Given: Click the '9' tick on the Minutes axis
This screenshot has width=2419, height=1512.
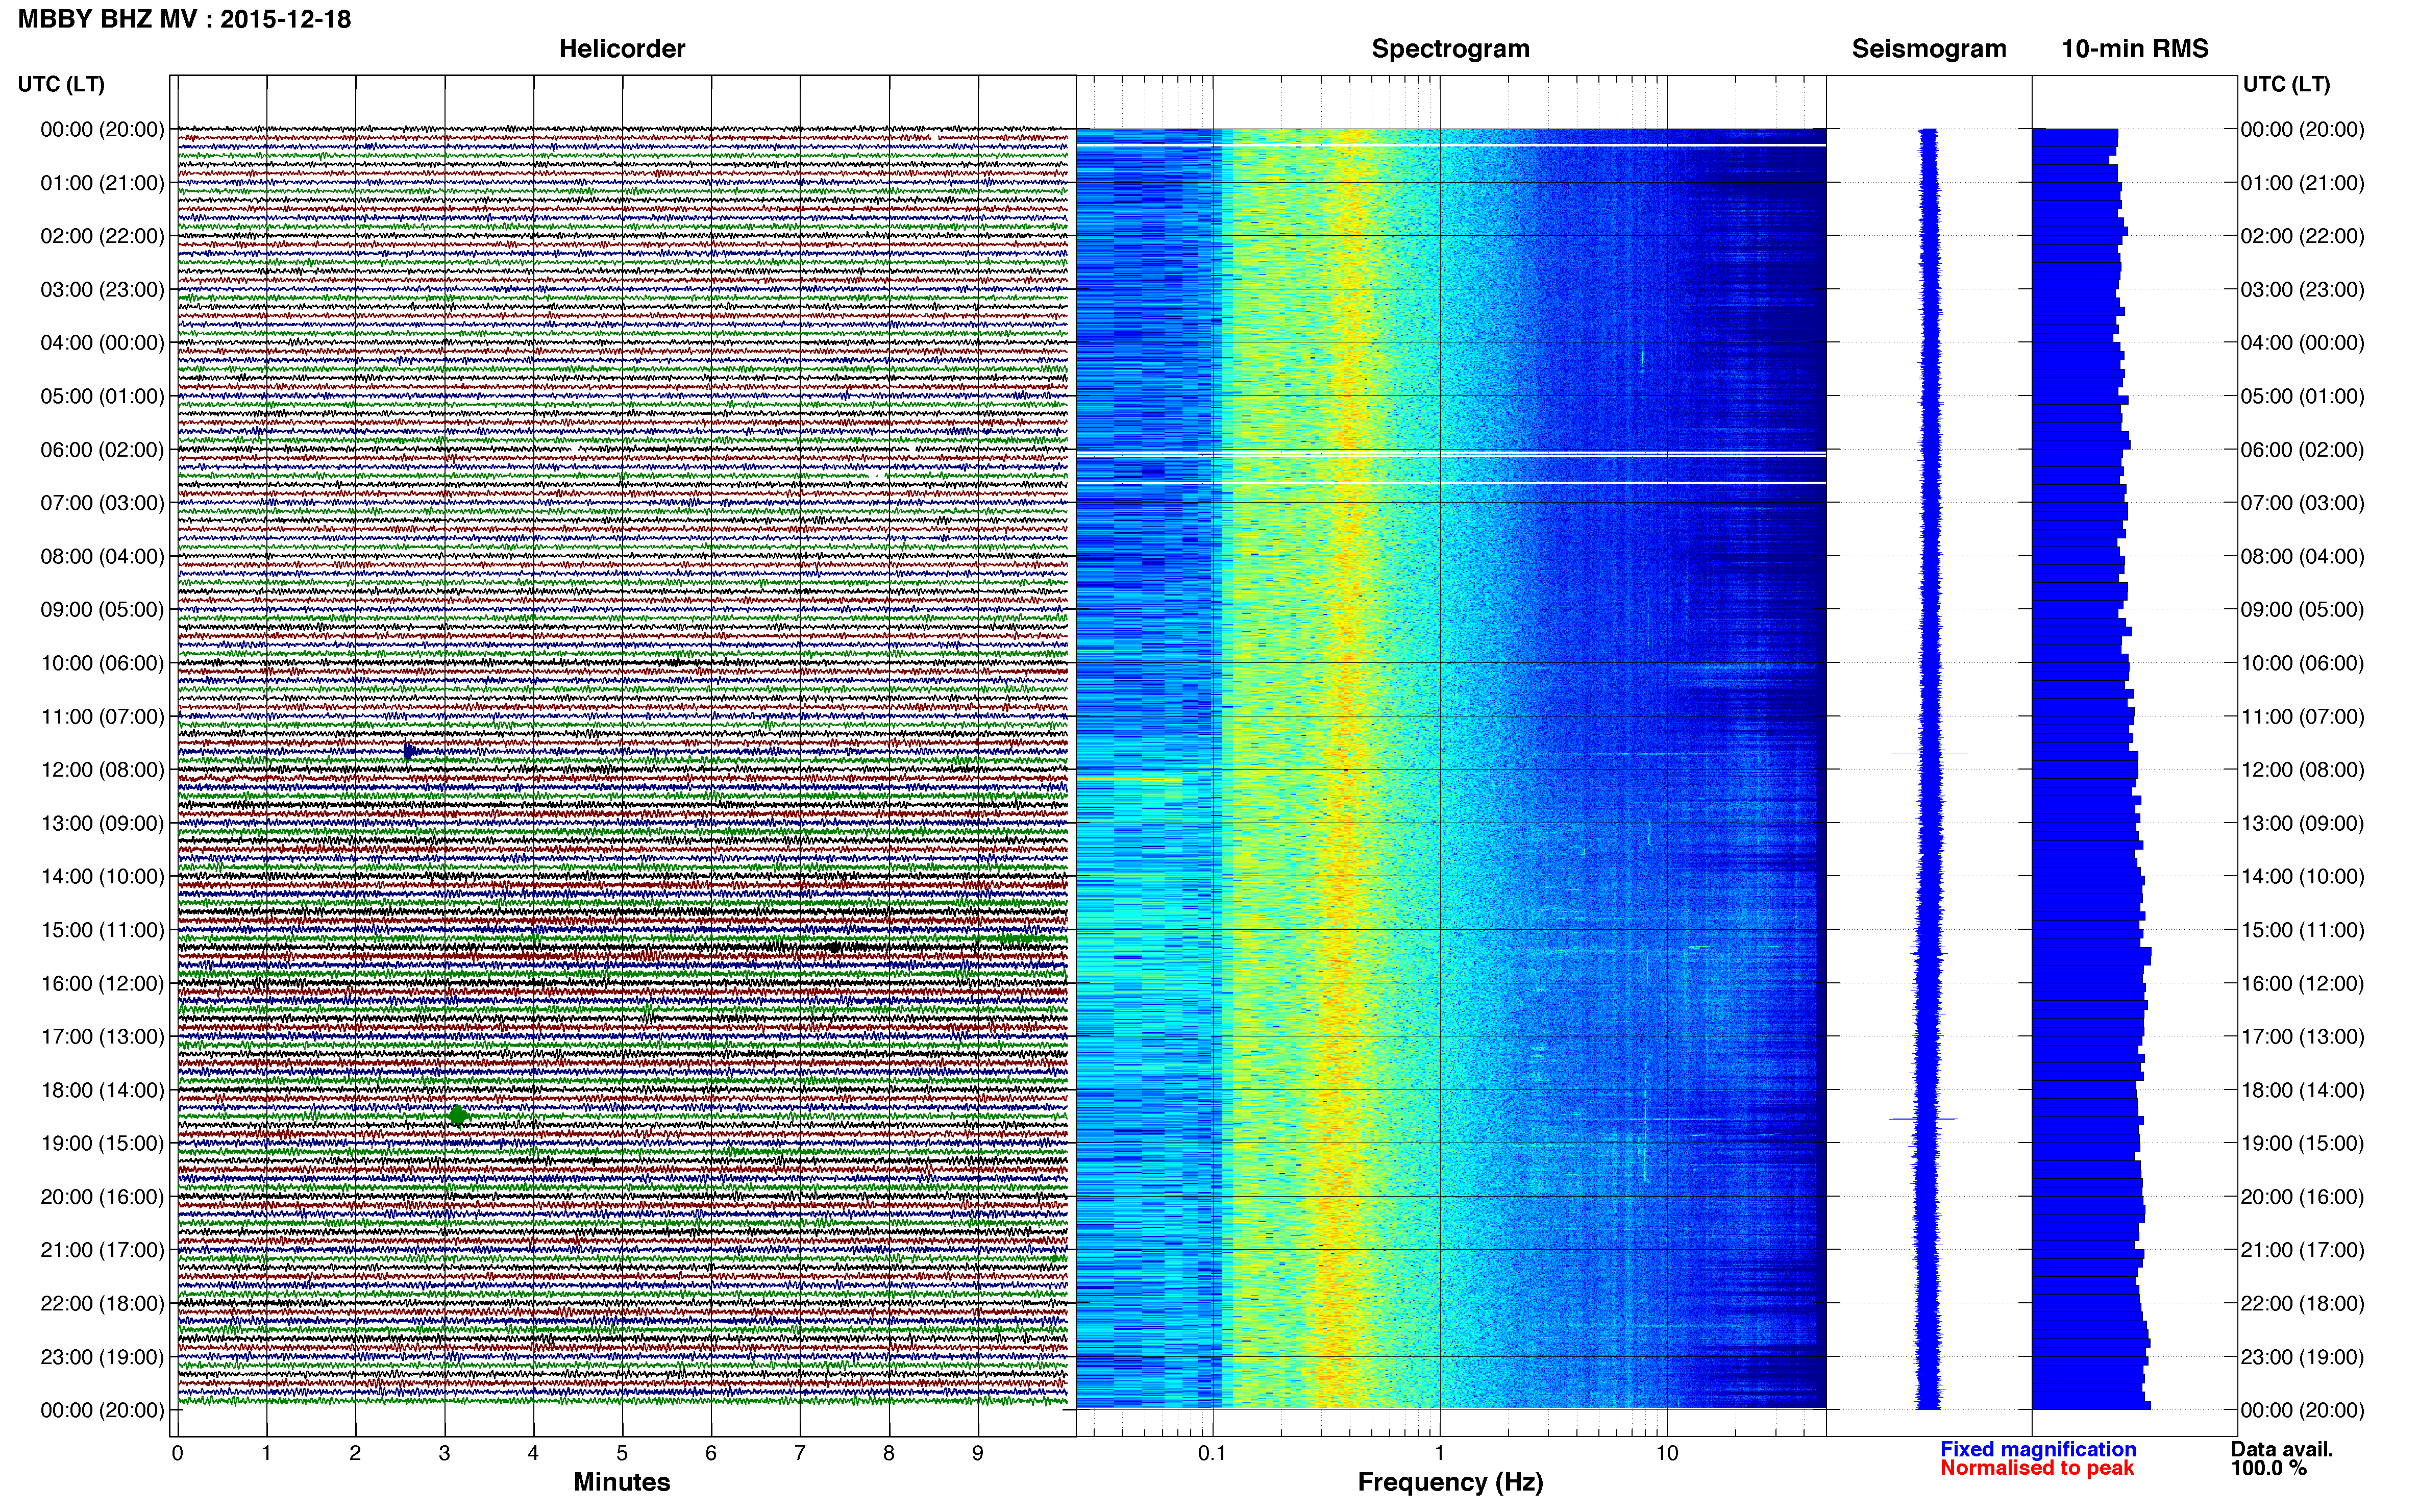Looking at the screenshot, I should click(978, 1454).
